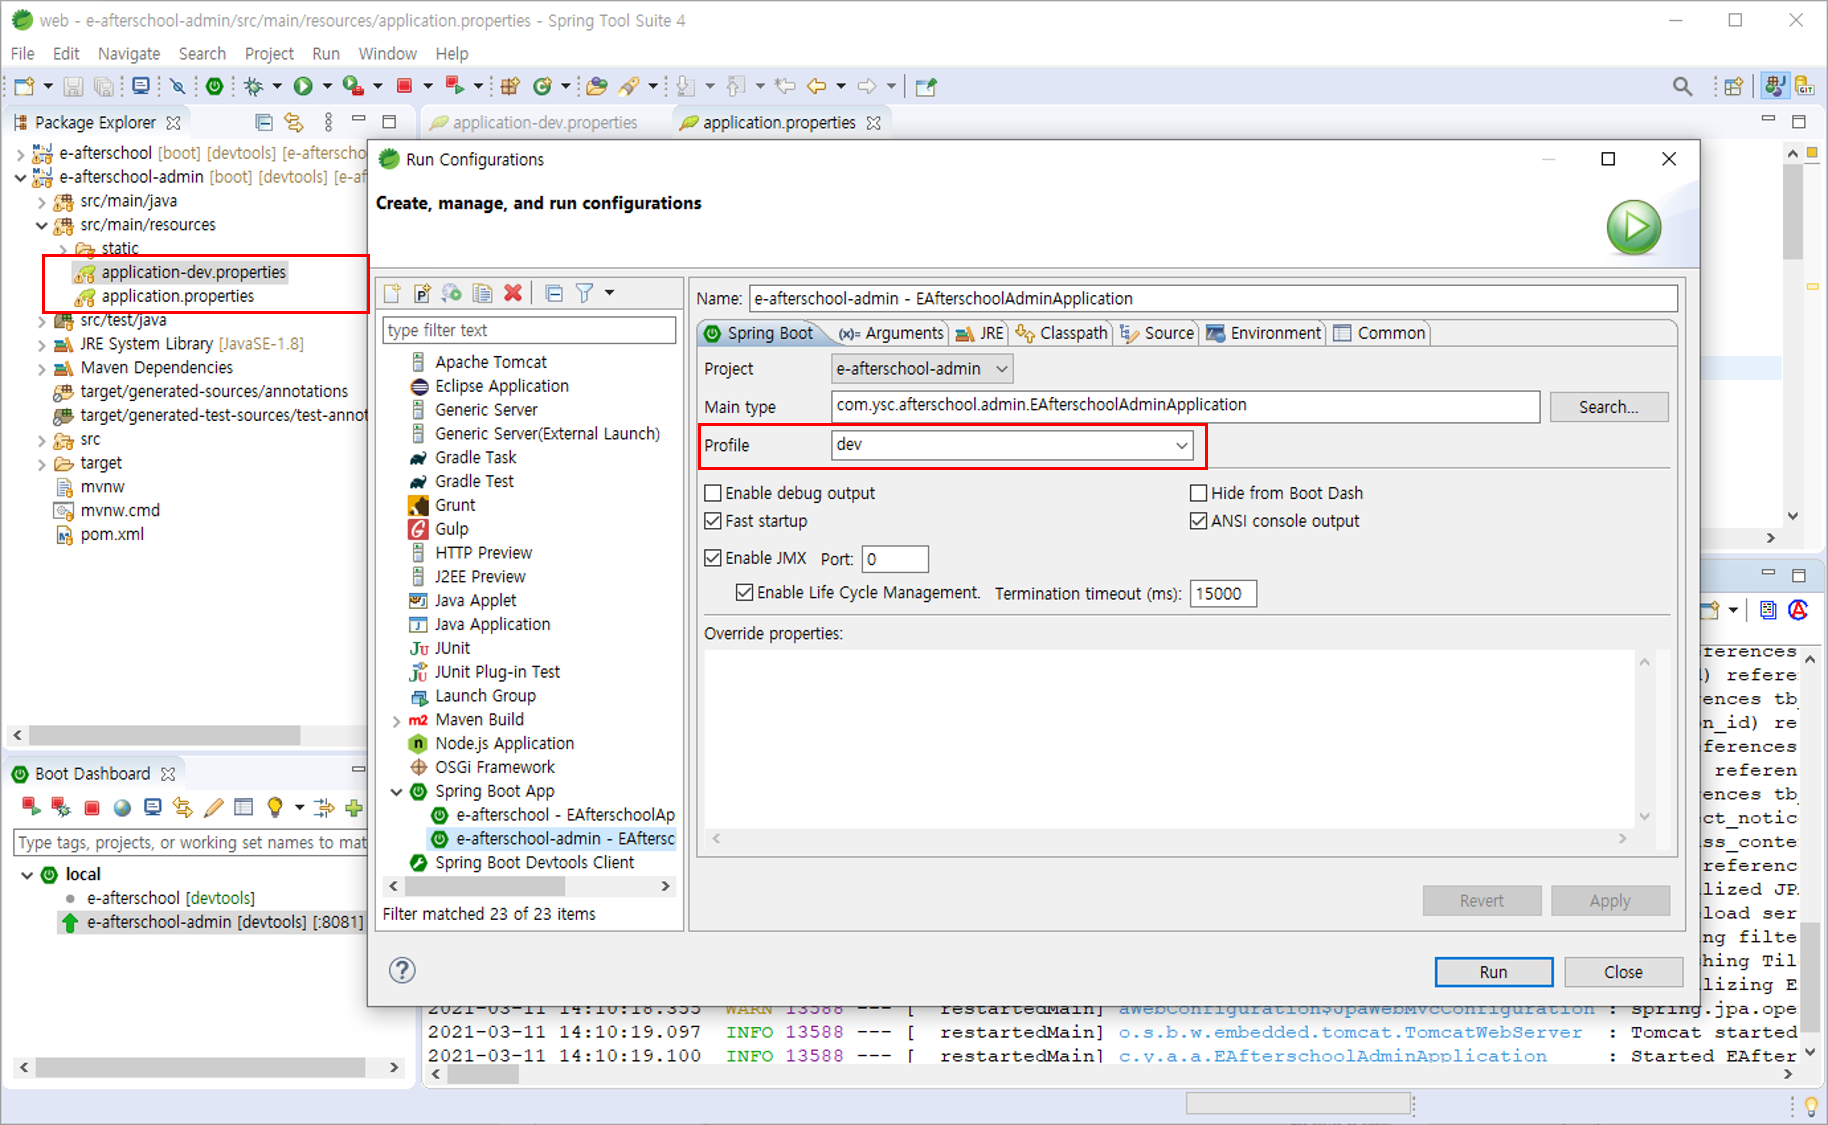Click the Debug bug toolbar icon
The width and height of the screenshot is (1828, 1125).
point(254,86)
